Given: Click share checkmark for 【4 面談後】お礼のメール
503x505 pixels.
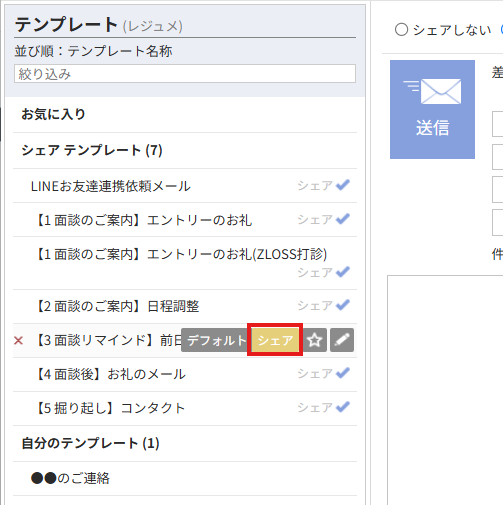Looking at the screenshot, I should tap(343, 373).
